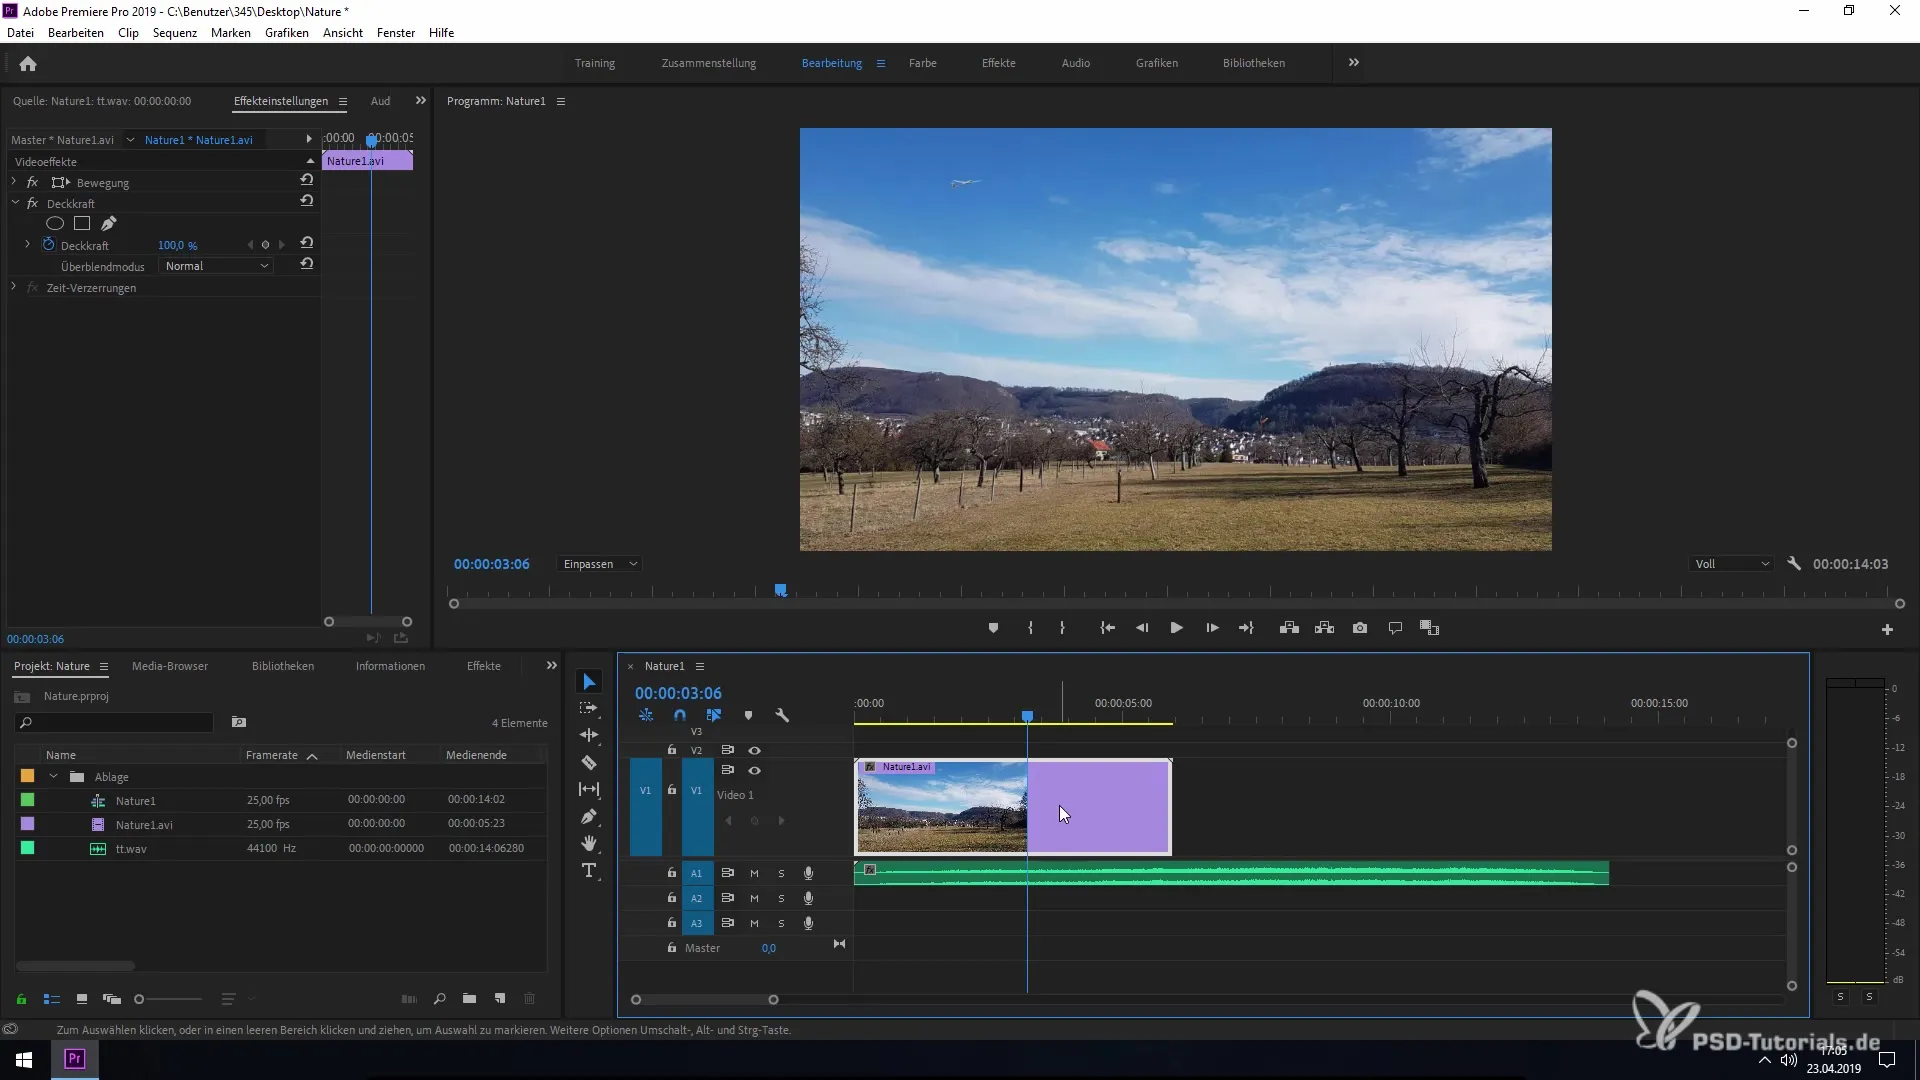Open the Sequenz menu
The image size is (1920, 1080).
tap(175, 33)
